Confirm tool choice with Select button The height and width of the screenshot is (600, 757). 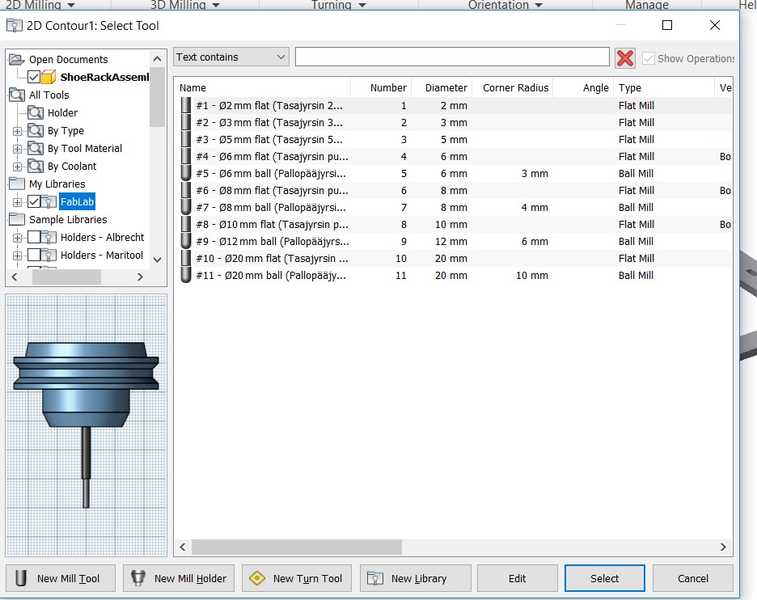pyautogui.click(x=604, y=578)
